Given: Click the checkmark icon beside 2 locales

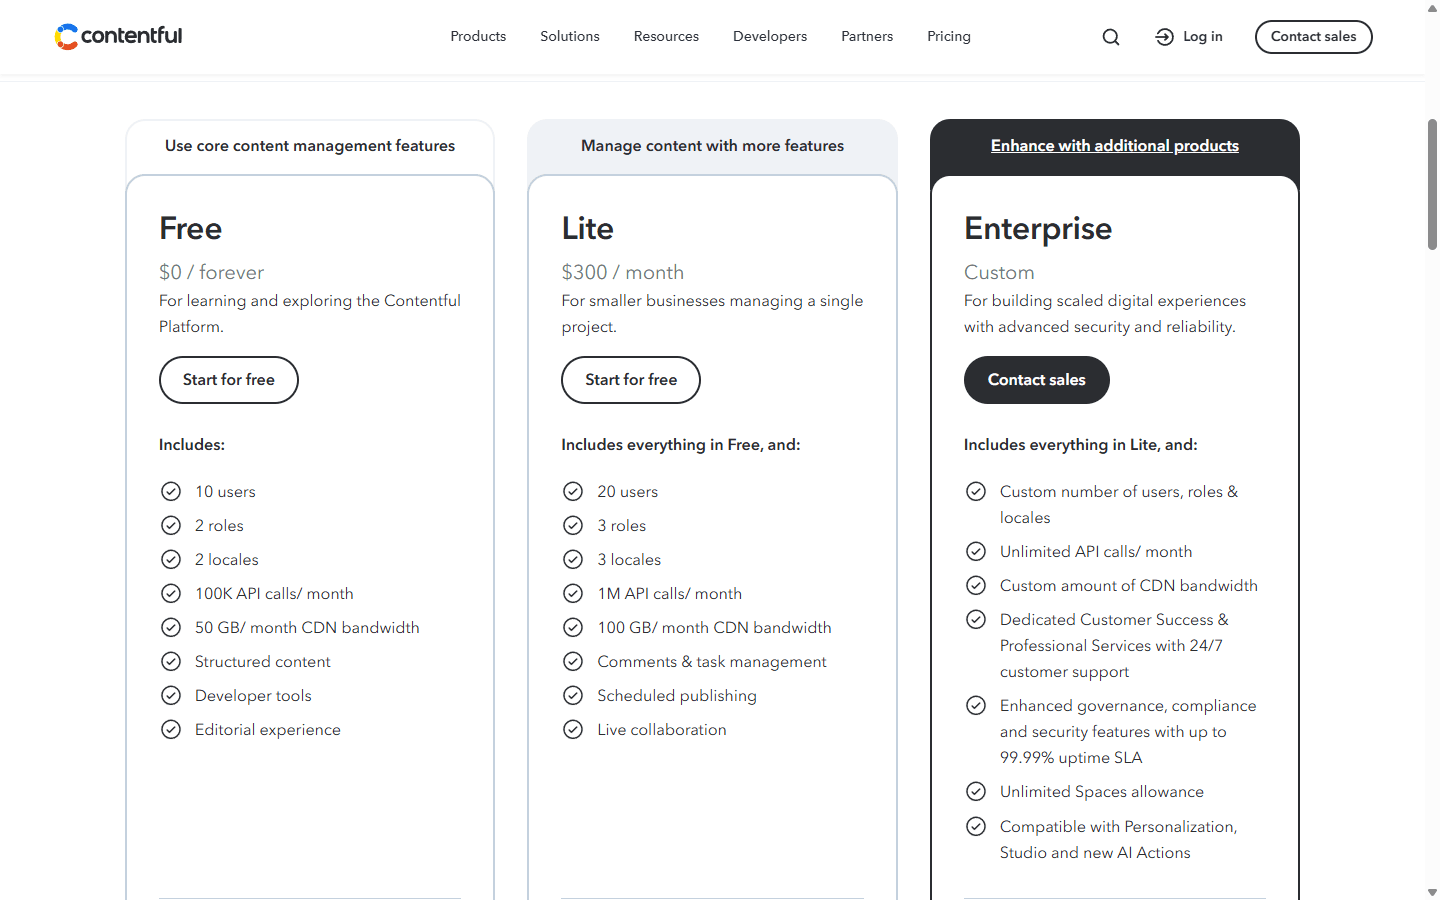Looking at the screenshot, I should pos(171,559).
